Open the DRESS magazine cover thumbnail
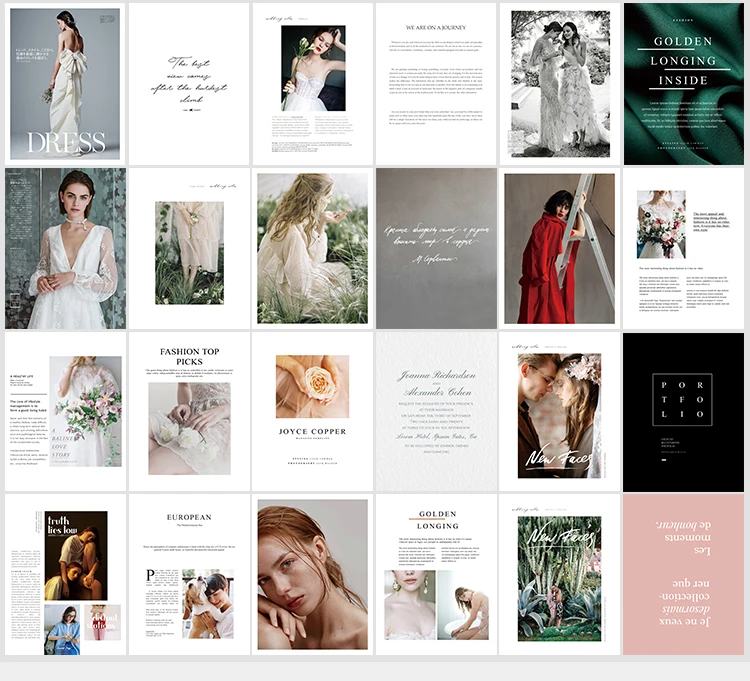 (x=66, y=84)
